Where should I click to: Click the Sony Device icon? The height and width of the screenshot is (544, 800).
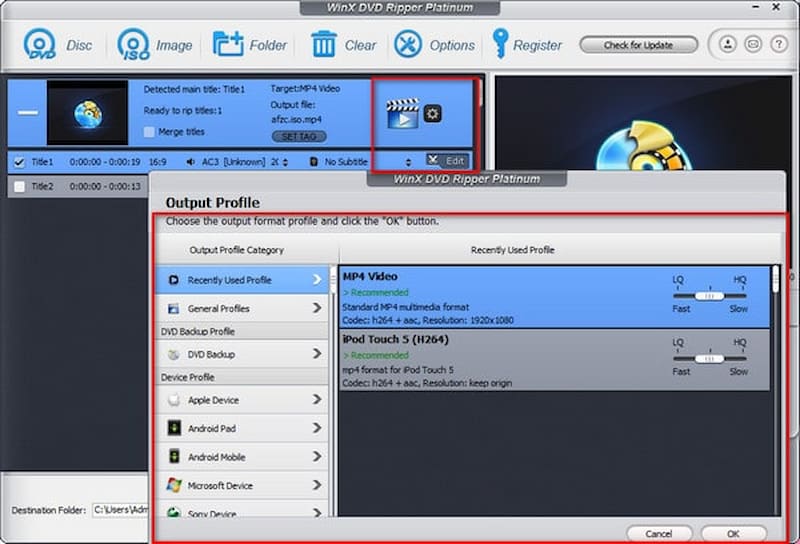point(173,512)
